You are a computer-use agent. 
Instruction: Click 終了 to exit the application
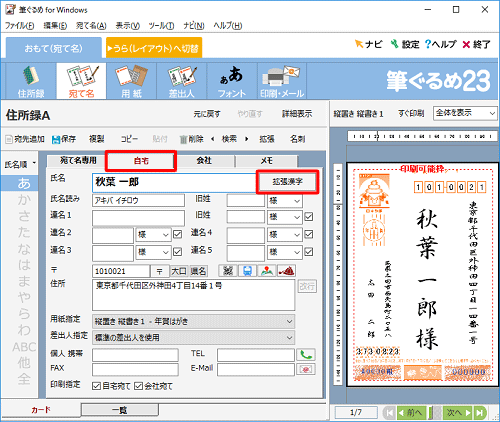tap(476, 44)
